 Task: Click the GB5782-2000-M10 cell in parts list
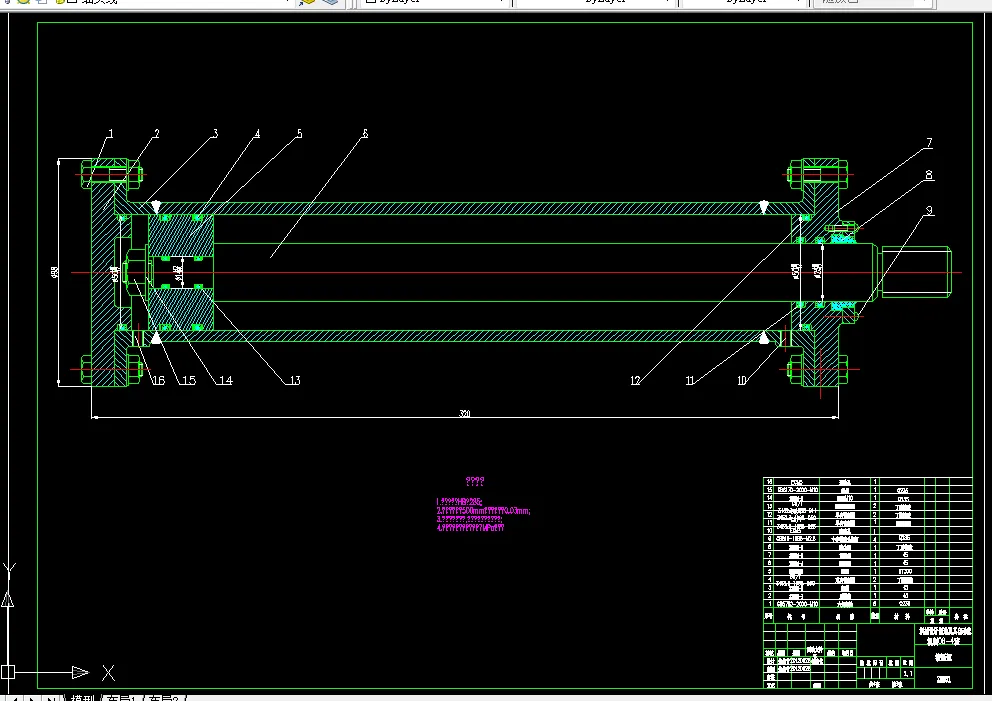click(797, 604)
